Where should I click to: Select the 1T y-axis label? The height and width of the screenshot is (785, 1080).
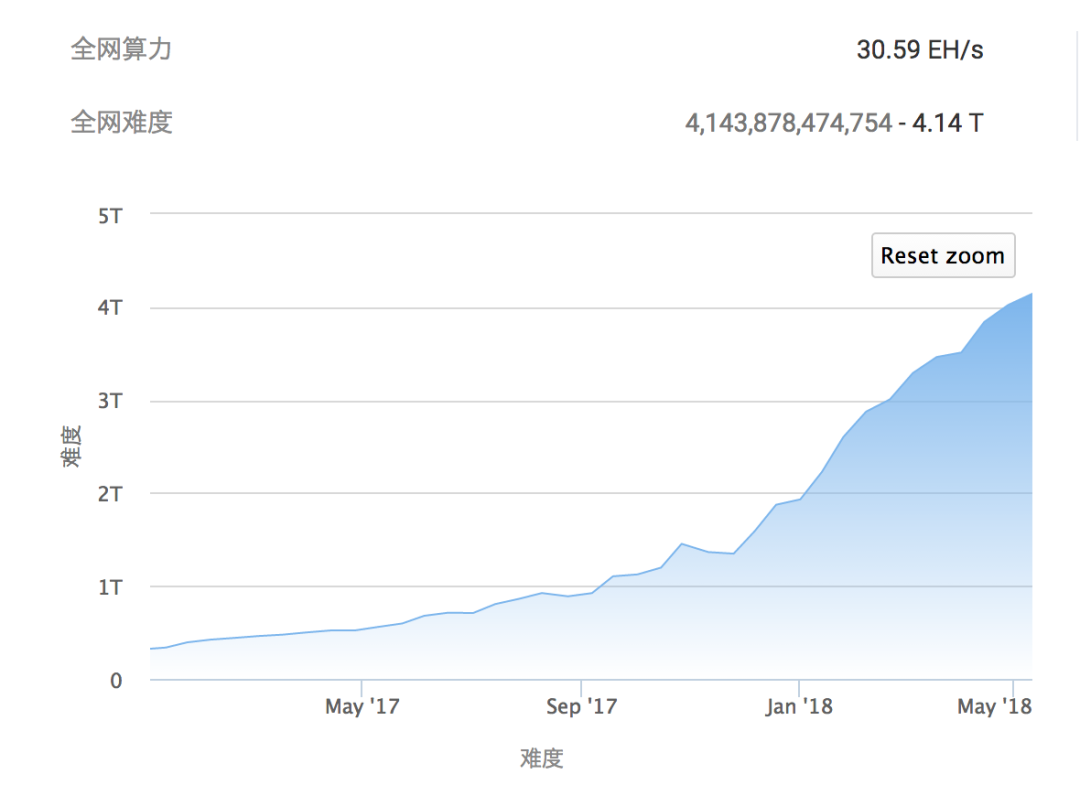point(109,587)
